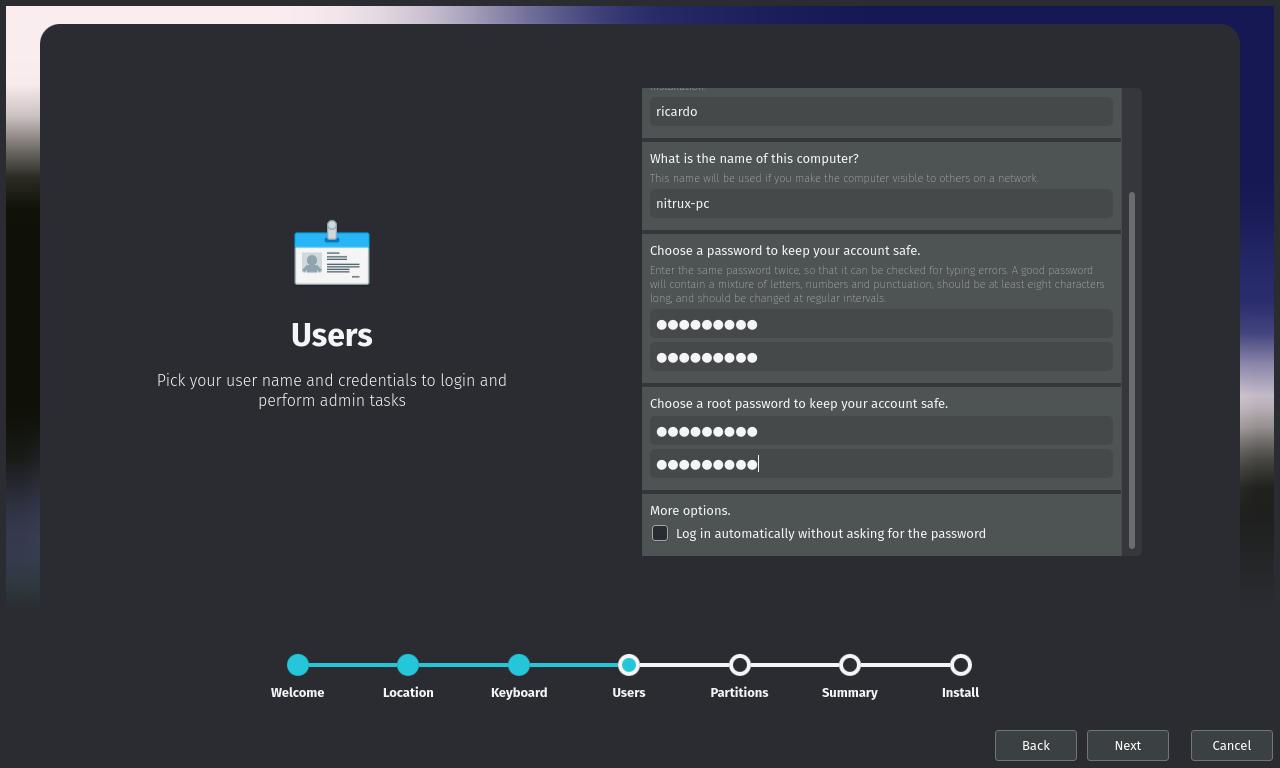Edit the computer name field nitrux-pc
Image resolution: width=1280 pixels, height=768 pixels.
[x=881, y=203]
